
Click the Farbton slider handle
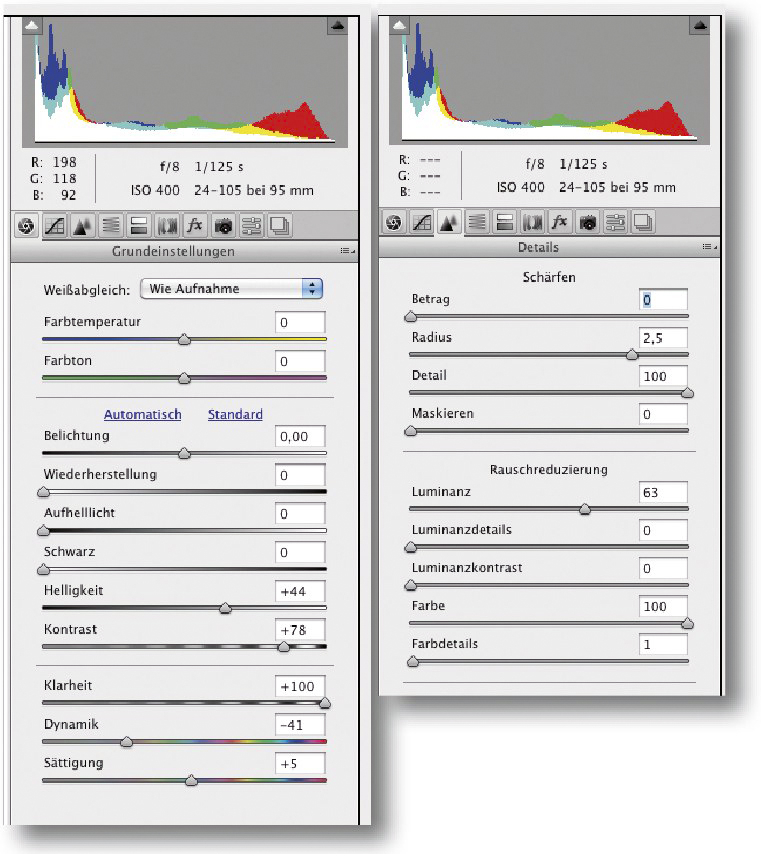(185, 378)
